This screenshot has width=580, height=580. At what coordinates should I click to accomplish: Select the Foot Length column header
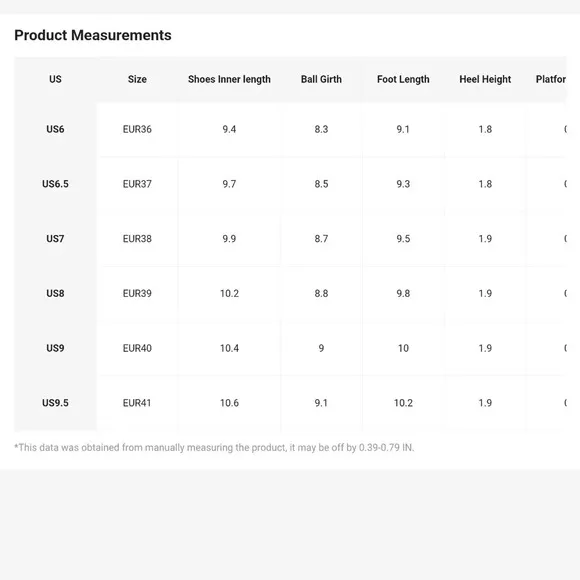pyautogui.click(x=403, y=79)
